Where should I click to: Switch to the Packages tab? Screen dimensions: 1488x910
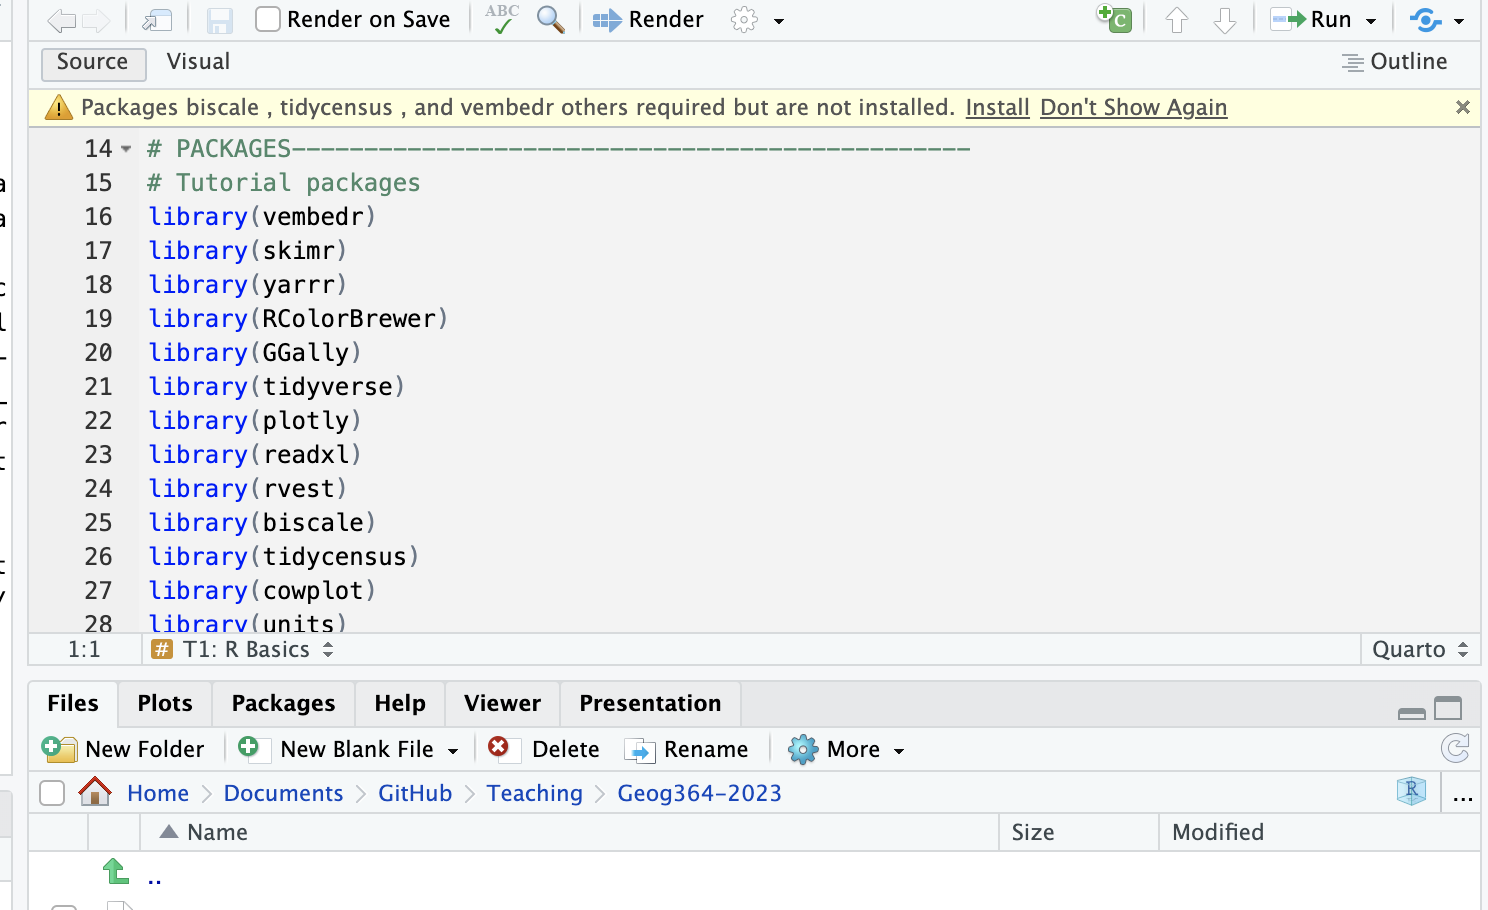coord(283,703)
